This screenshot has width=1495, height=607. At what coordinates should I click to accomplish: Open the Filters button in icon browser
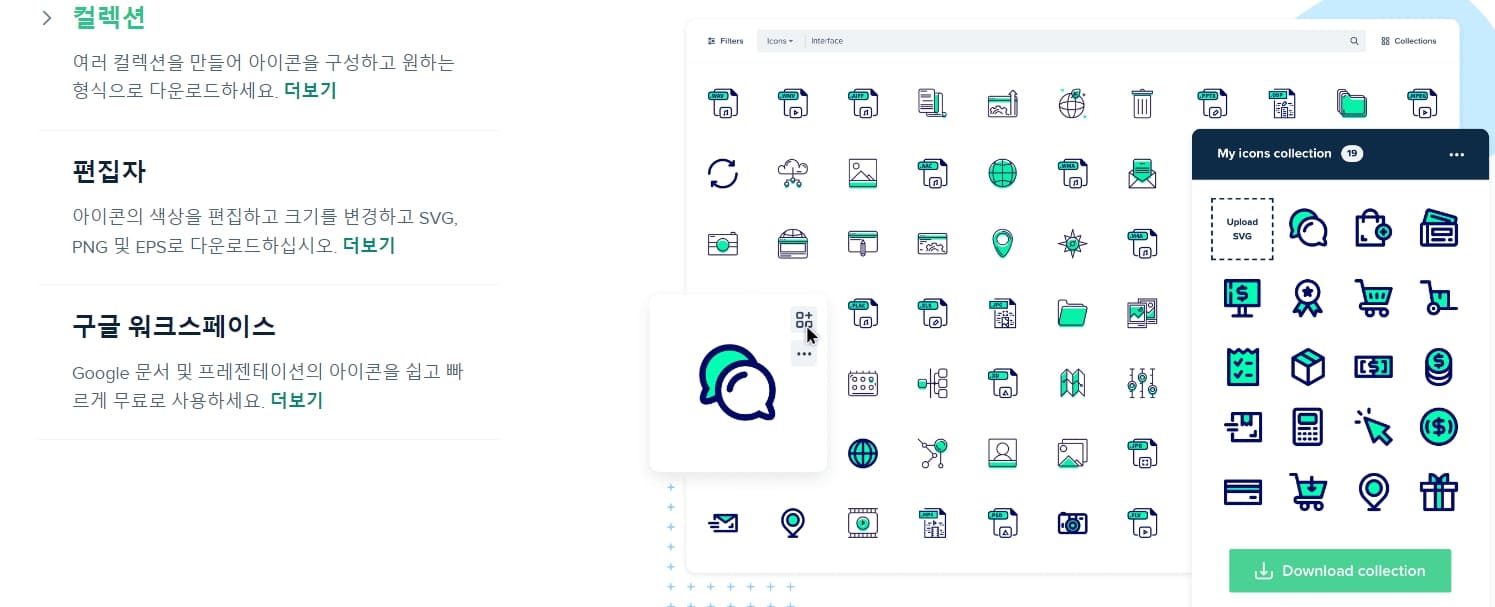tap(725, 41)
